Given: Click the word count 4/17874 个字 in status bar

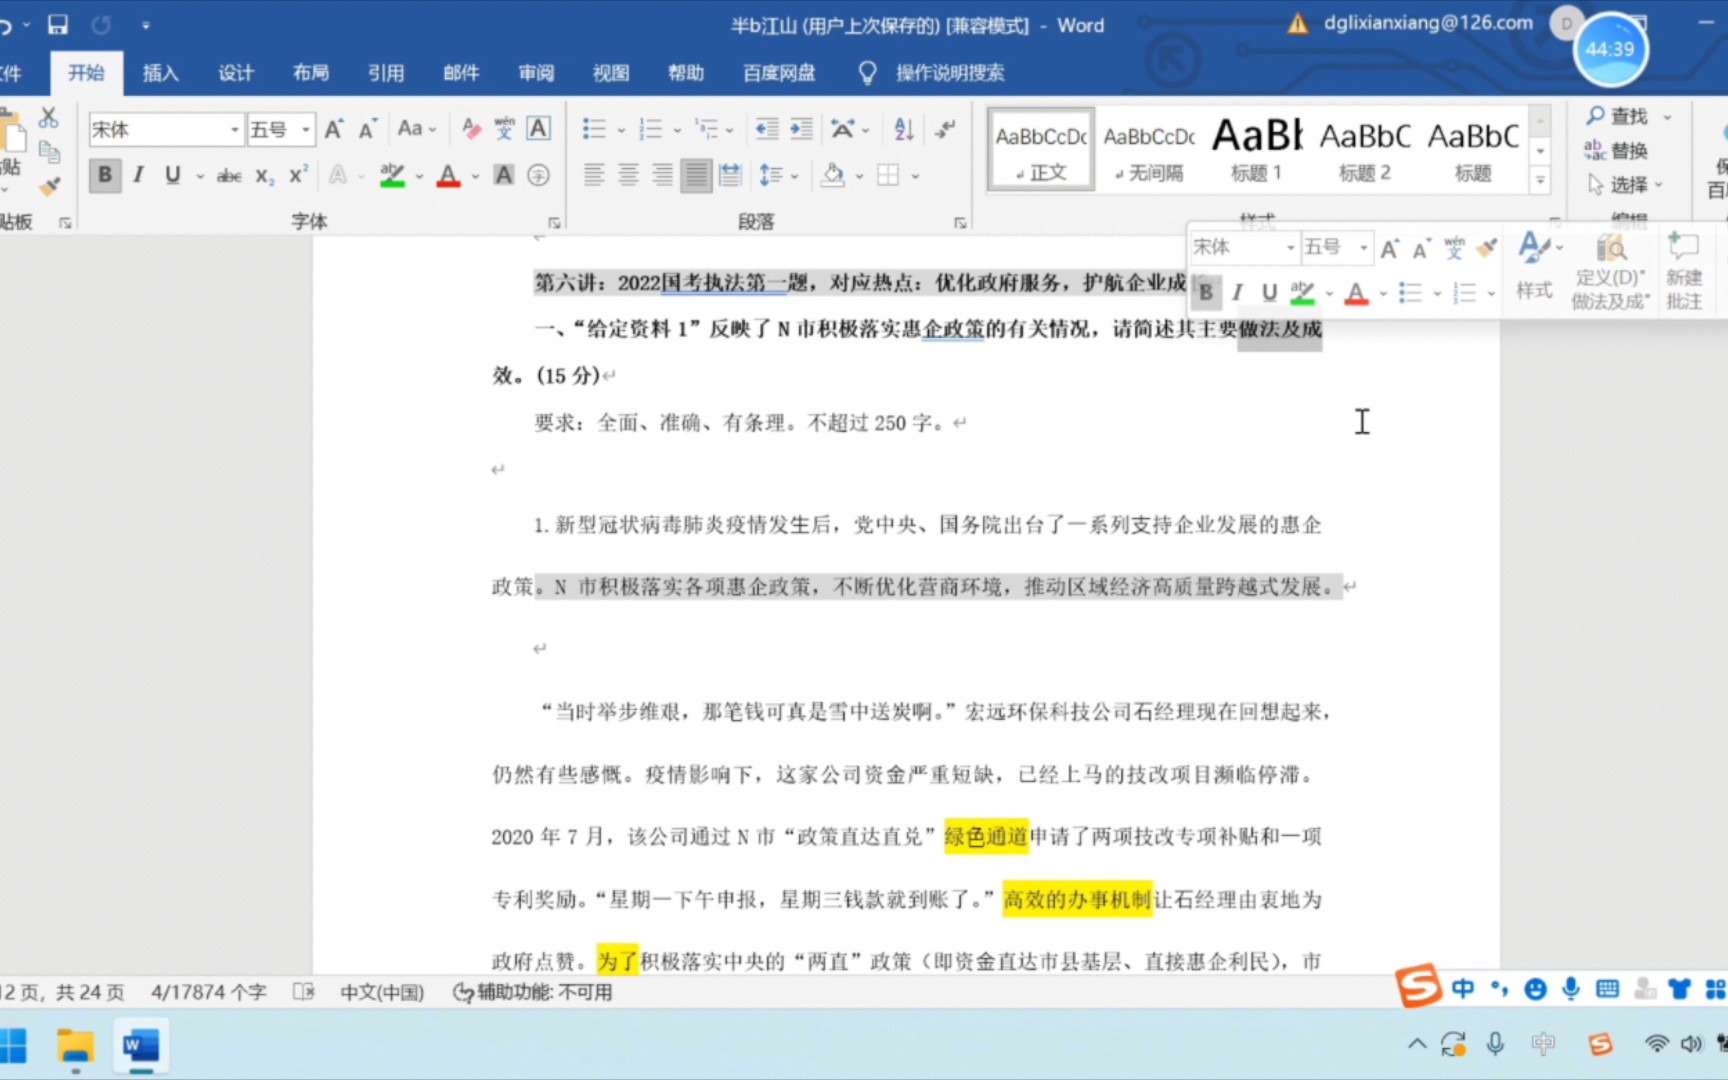Looking at the screenshot, I should [x=208, y=992].
